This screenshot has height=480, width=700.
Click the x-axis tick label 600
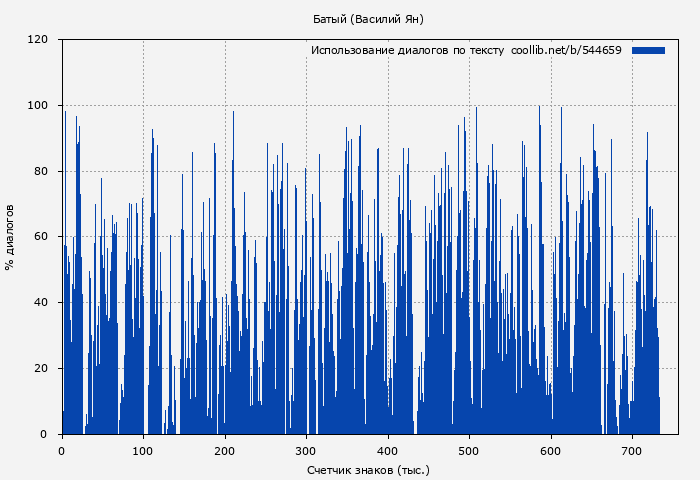click(551, 451)
